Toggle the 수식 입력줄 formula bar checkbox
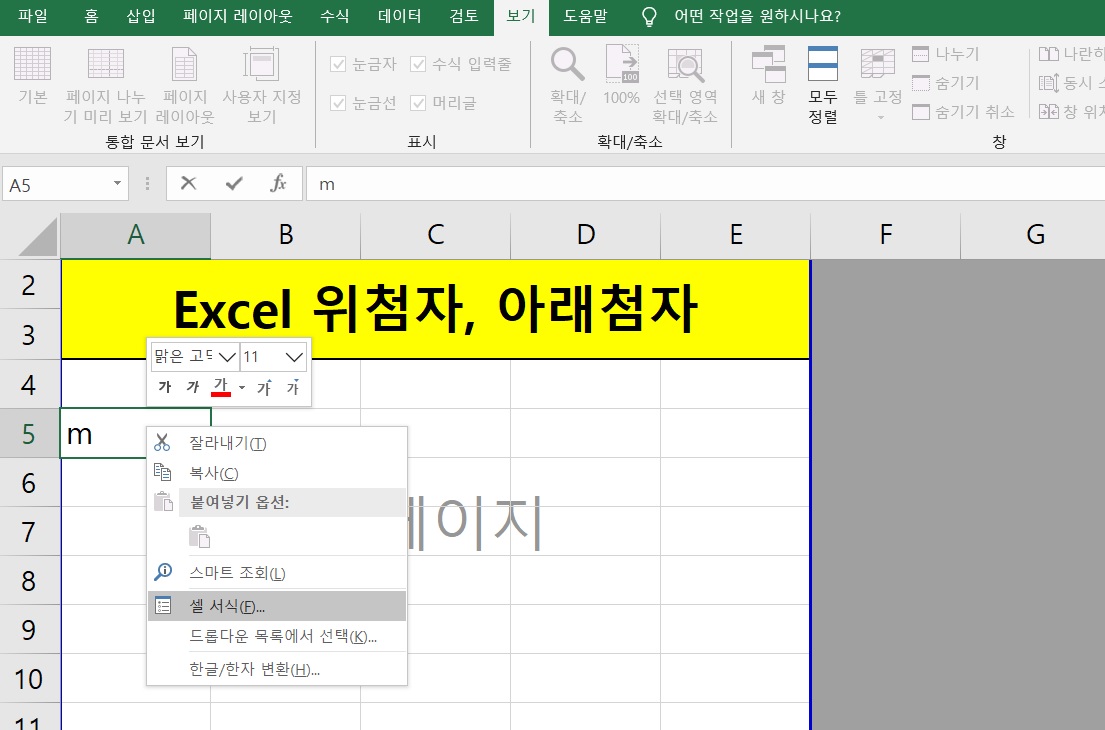Image resolution: width=1105 pixels, height=730 pixels. 418,64
